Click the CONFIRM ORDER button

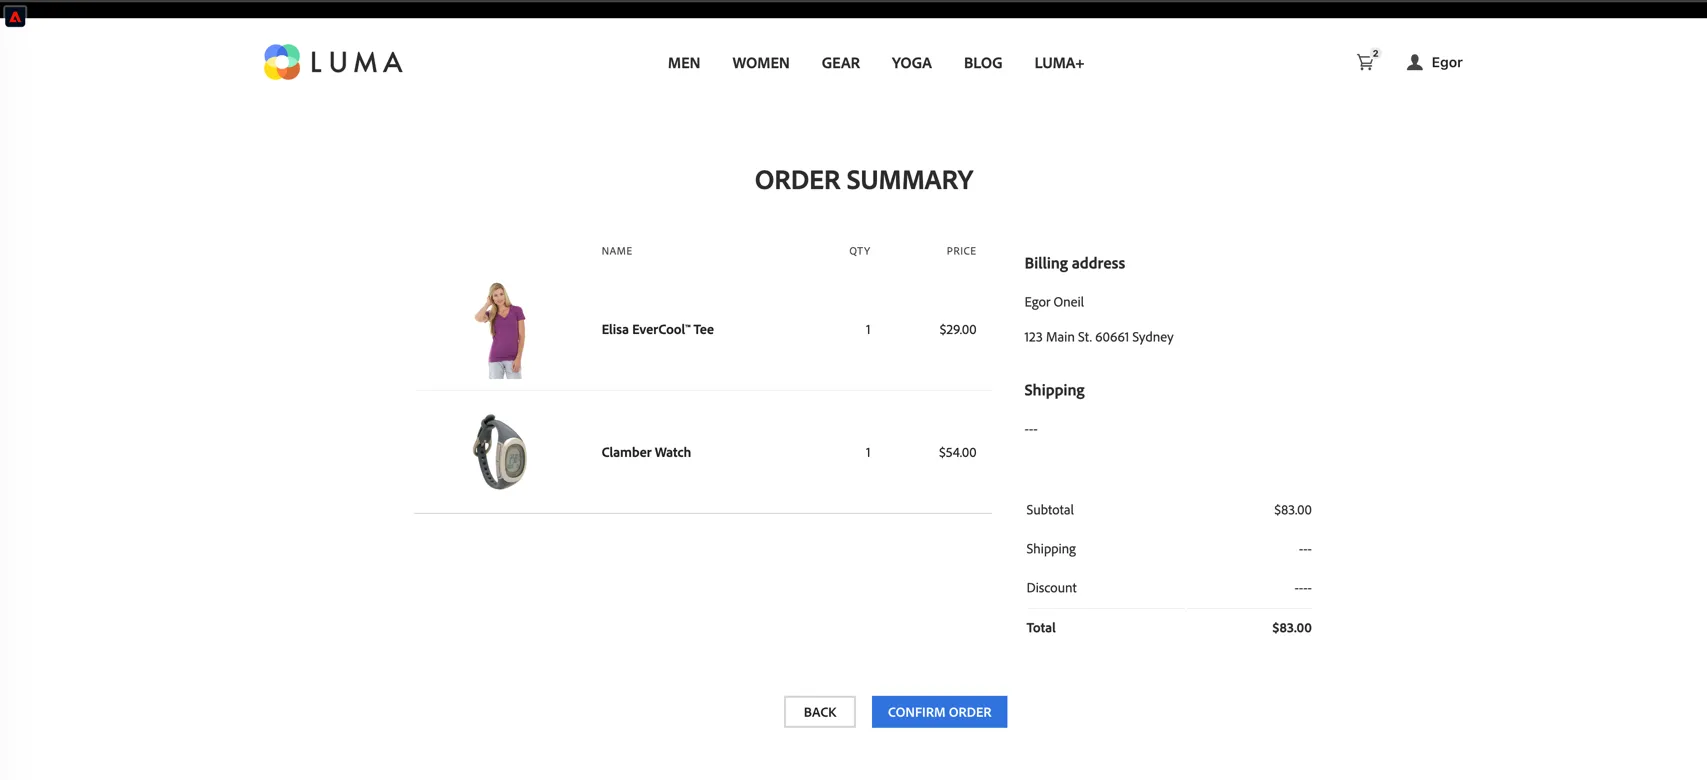pos(939,712)
